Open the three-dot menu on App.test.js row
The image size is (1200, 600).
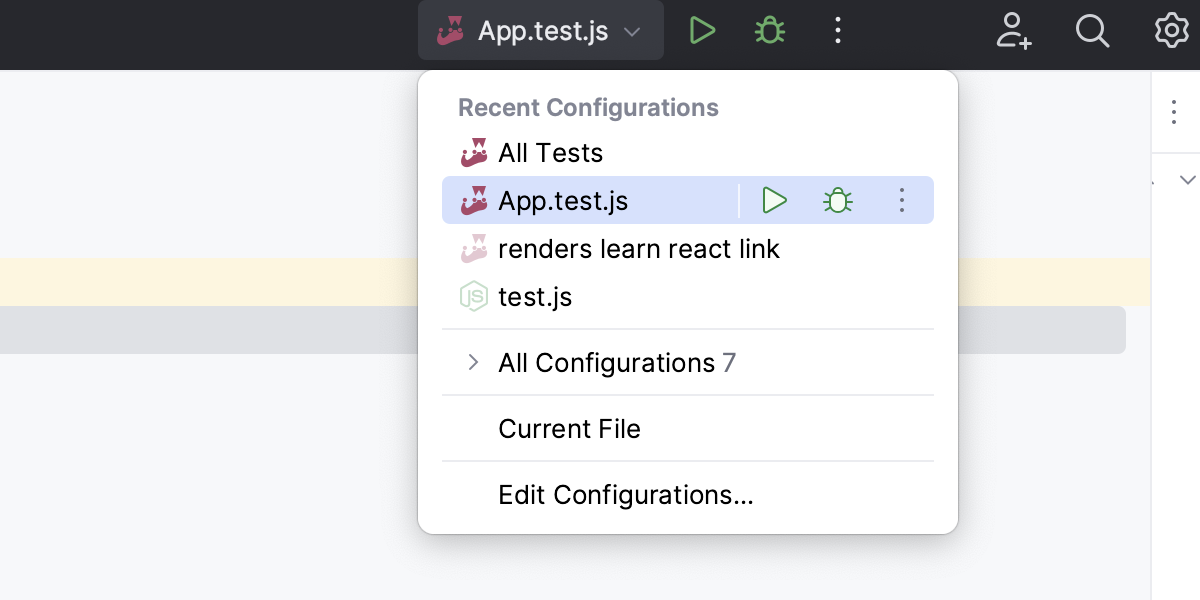point(901,200)
